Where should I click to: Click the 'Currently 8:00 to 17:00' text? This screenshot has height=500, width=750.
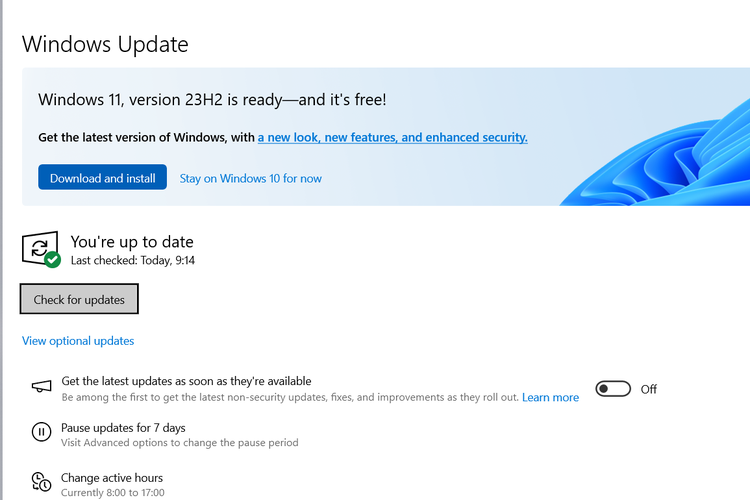[112, 493]
